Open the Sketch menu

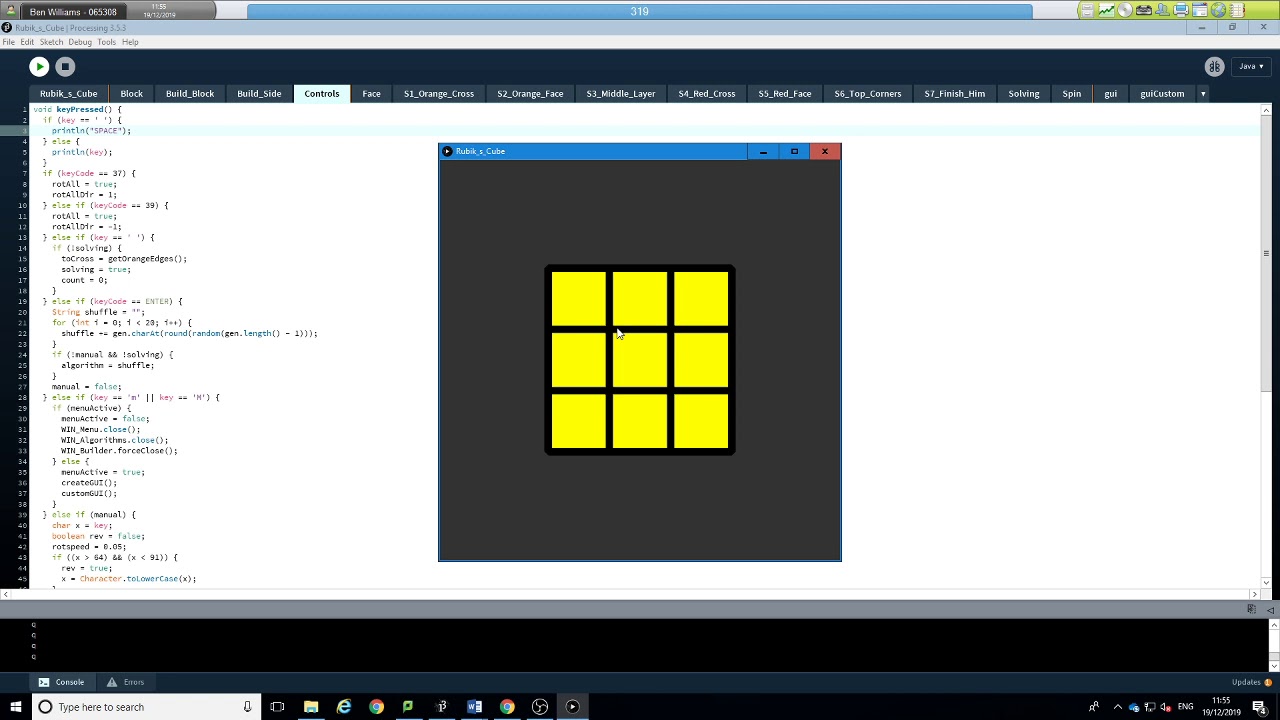pyautogui.click(x=51, y=42)
